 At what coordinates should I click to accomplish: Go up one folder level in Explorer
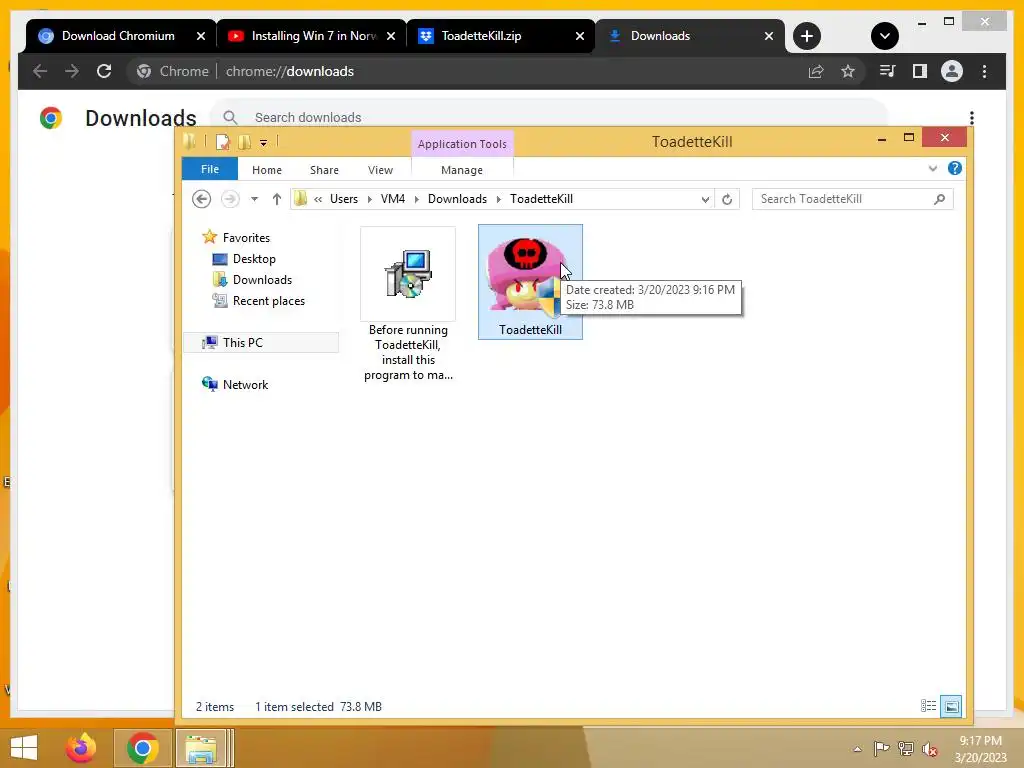(276, 199)
